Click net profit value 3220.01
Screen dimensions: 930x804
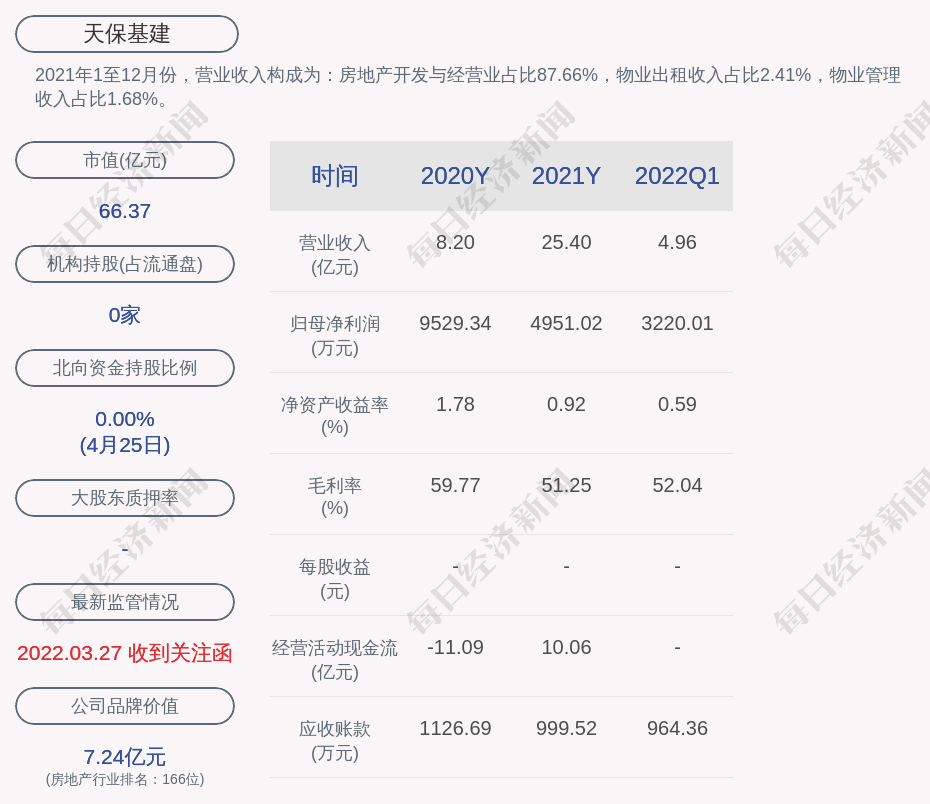point(677,323)
